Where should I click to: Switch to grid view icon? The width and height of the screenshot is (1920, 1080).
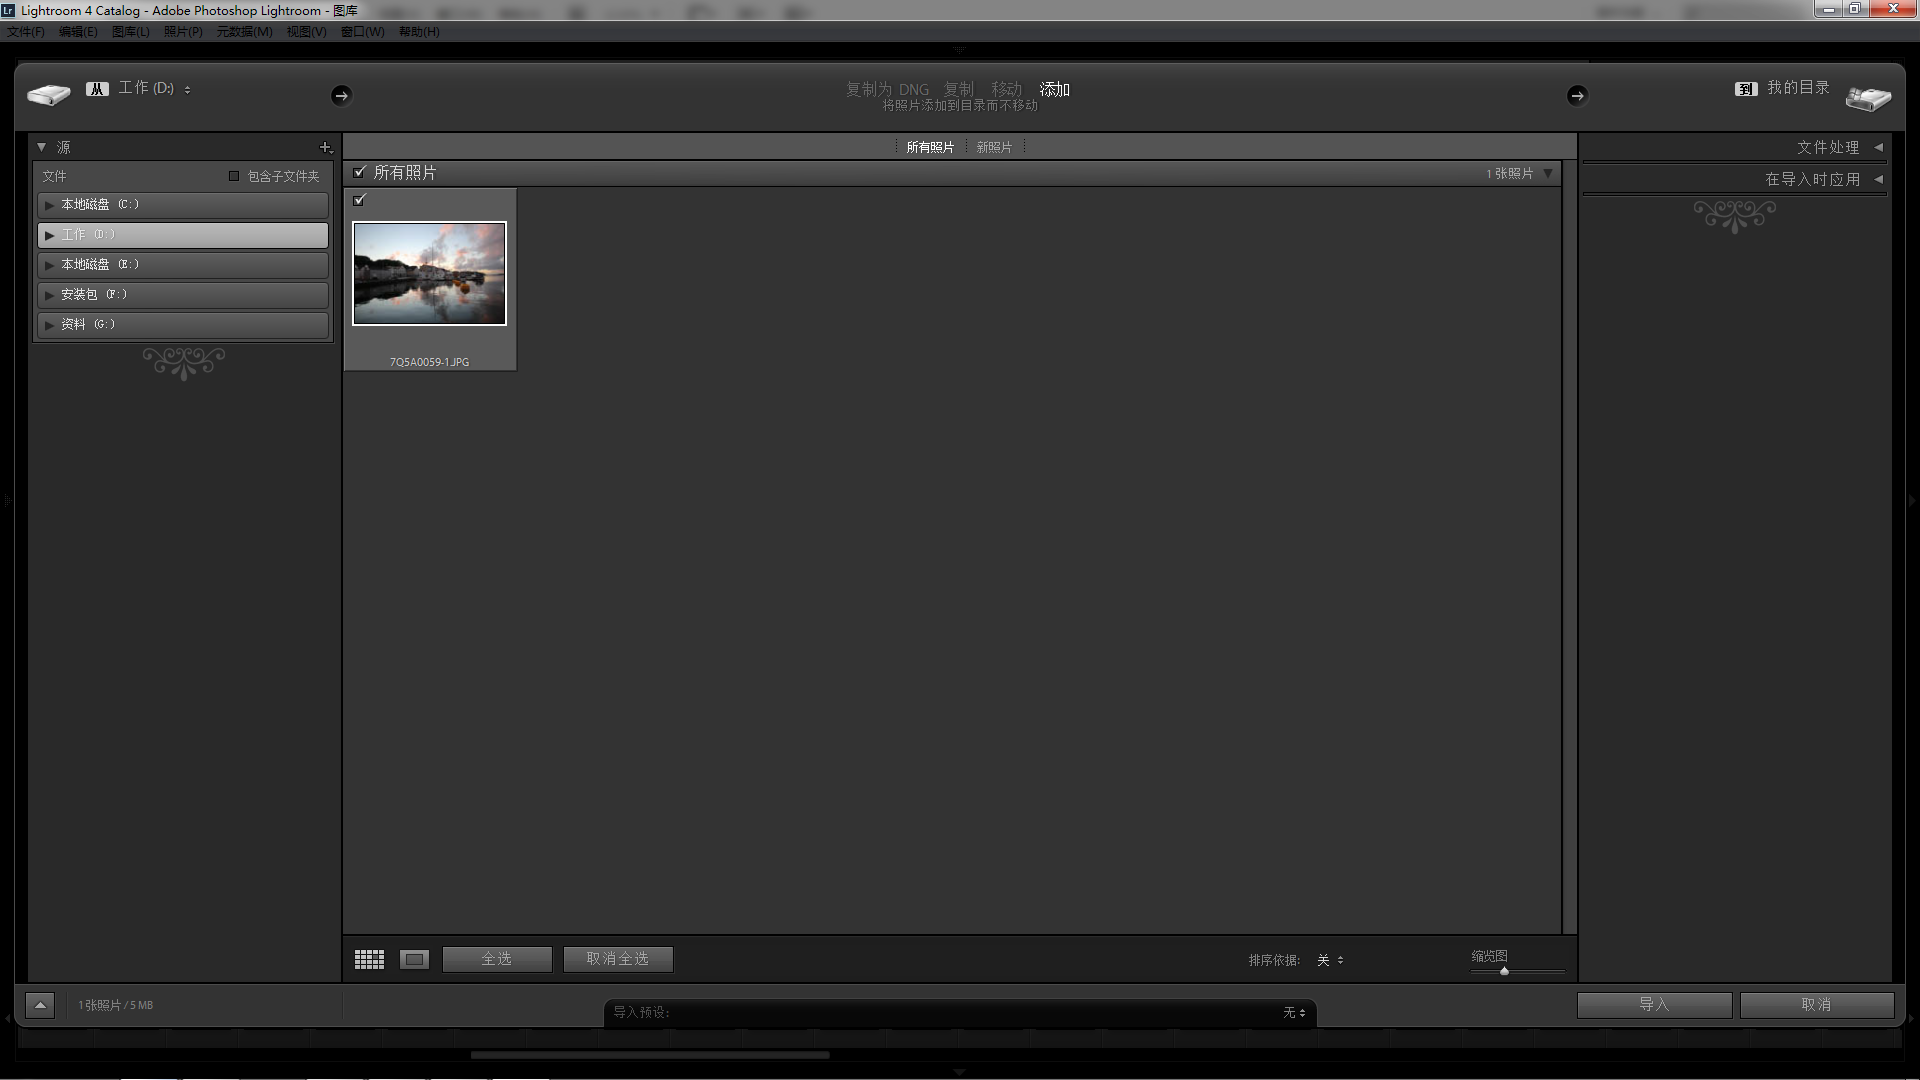point(369,960)
